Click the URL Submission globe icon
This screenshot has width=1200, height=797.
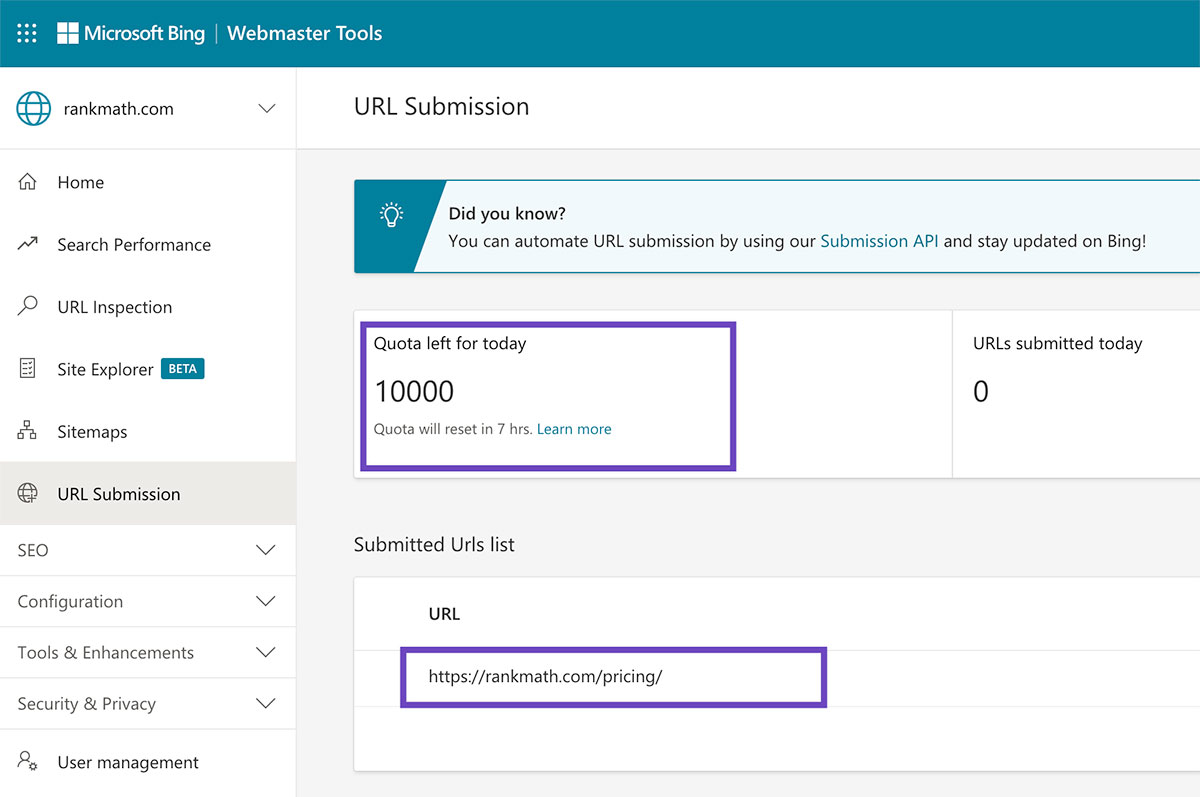click(x=28, y=493)
